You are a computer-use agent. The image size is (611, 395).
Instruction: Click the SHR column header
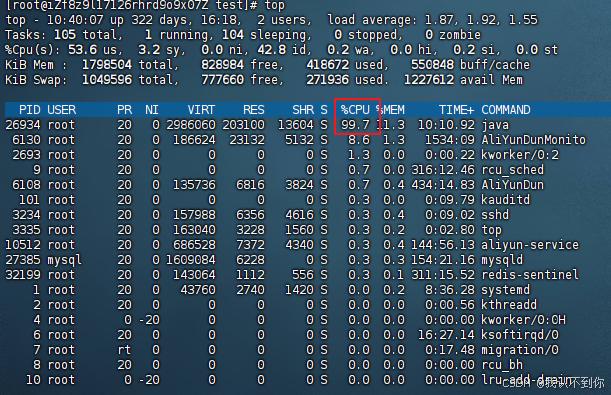pos(303,110)
